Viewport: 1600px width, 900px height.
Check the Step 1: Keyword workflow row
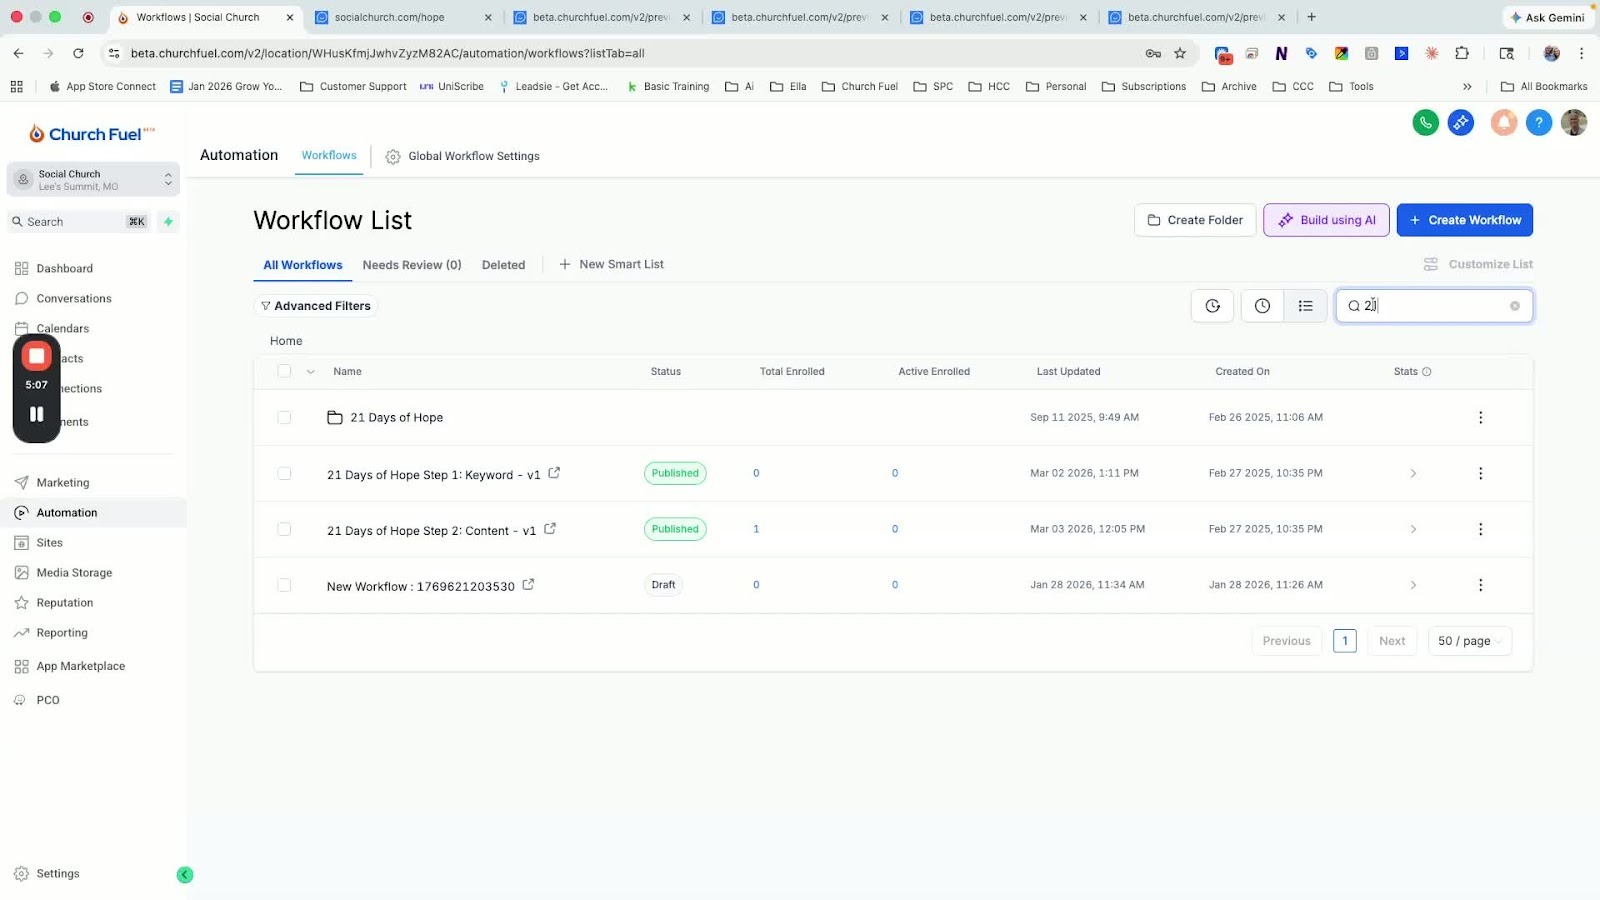(284, 473)
